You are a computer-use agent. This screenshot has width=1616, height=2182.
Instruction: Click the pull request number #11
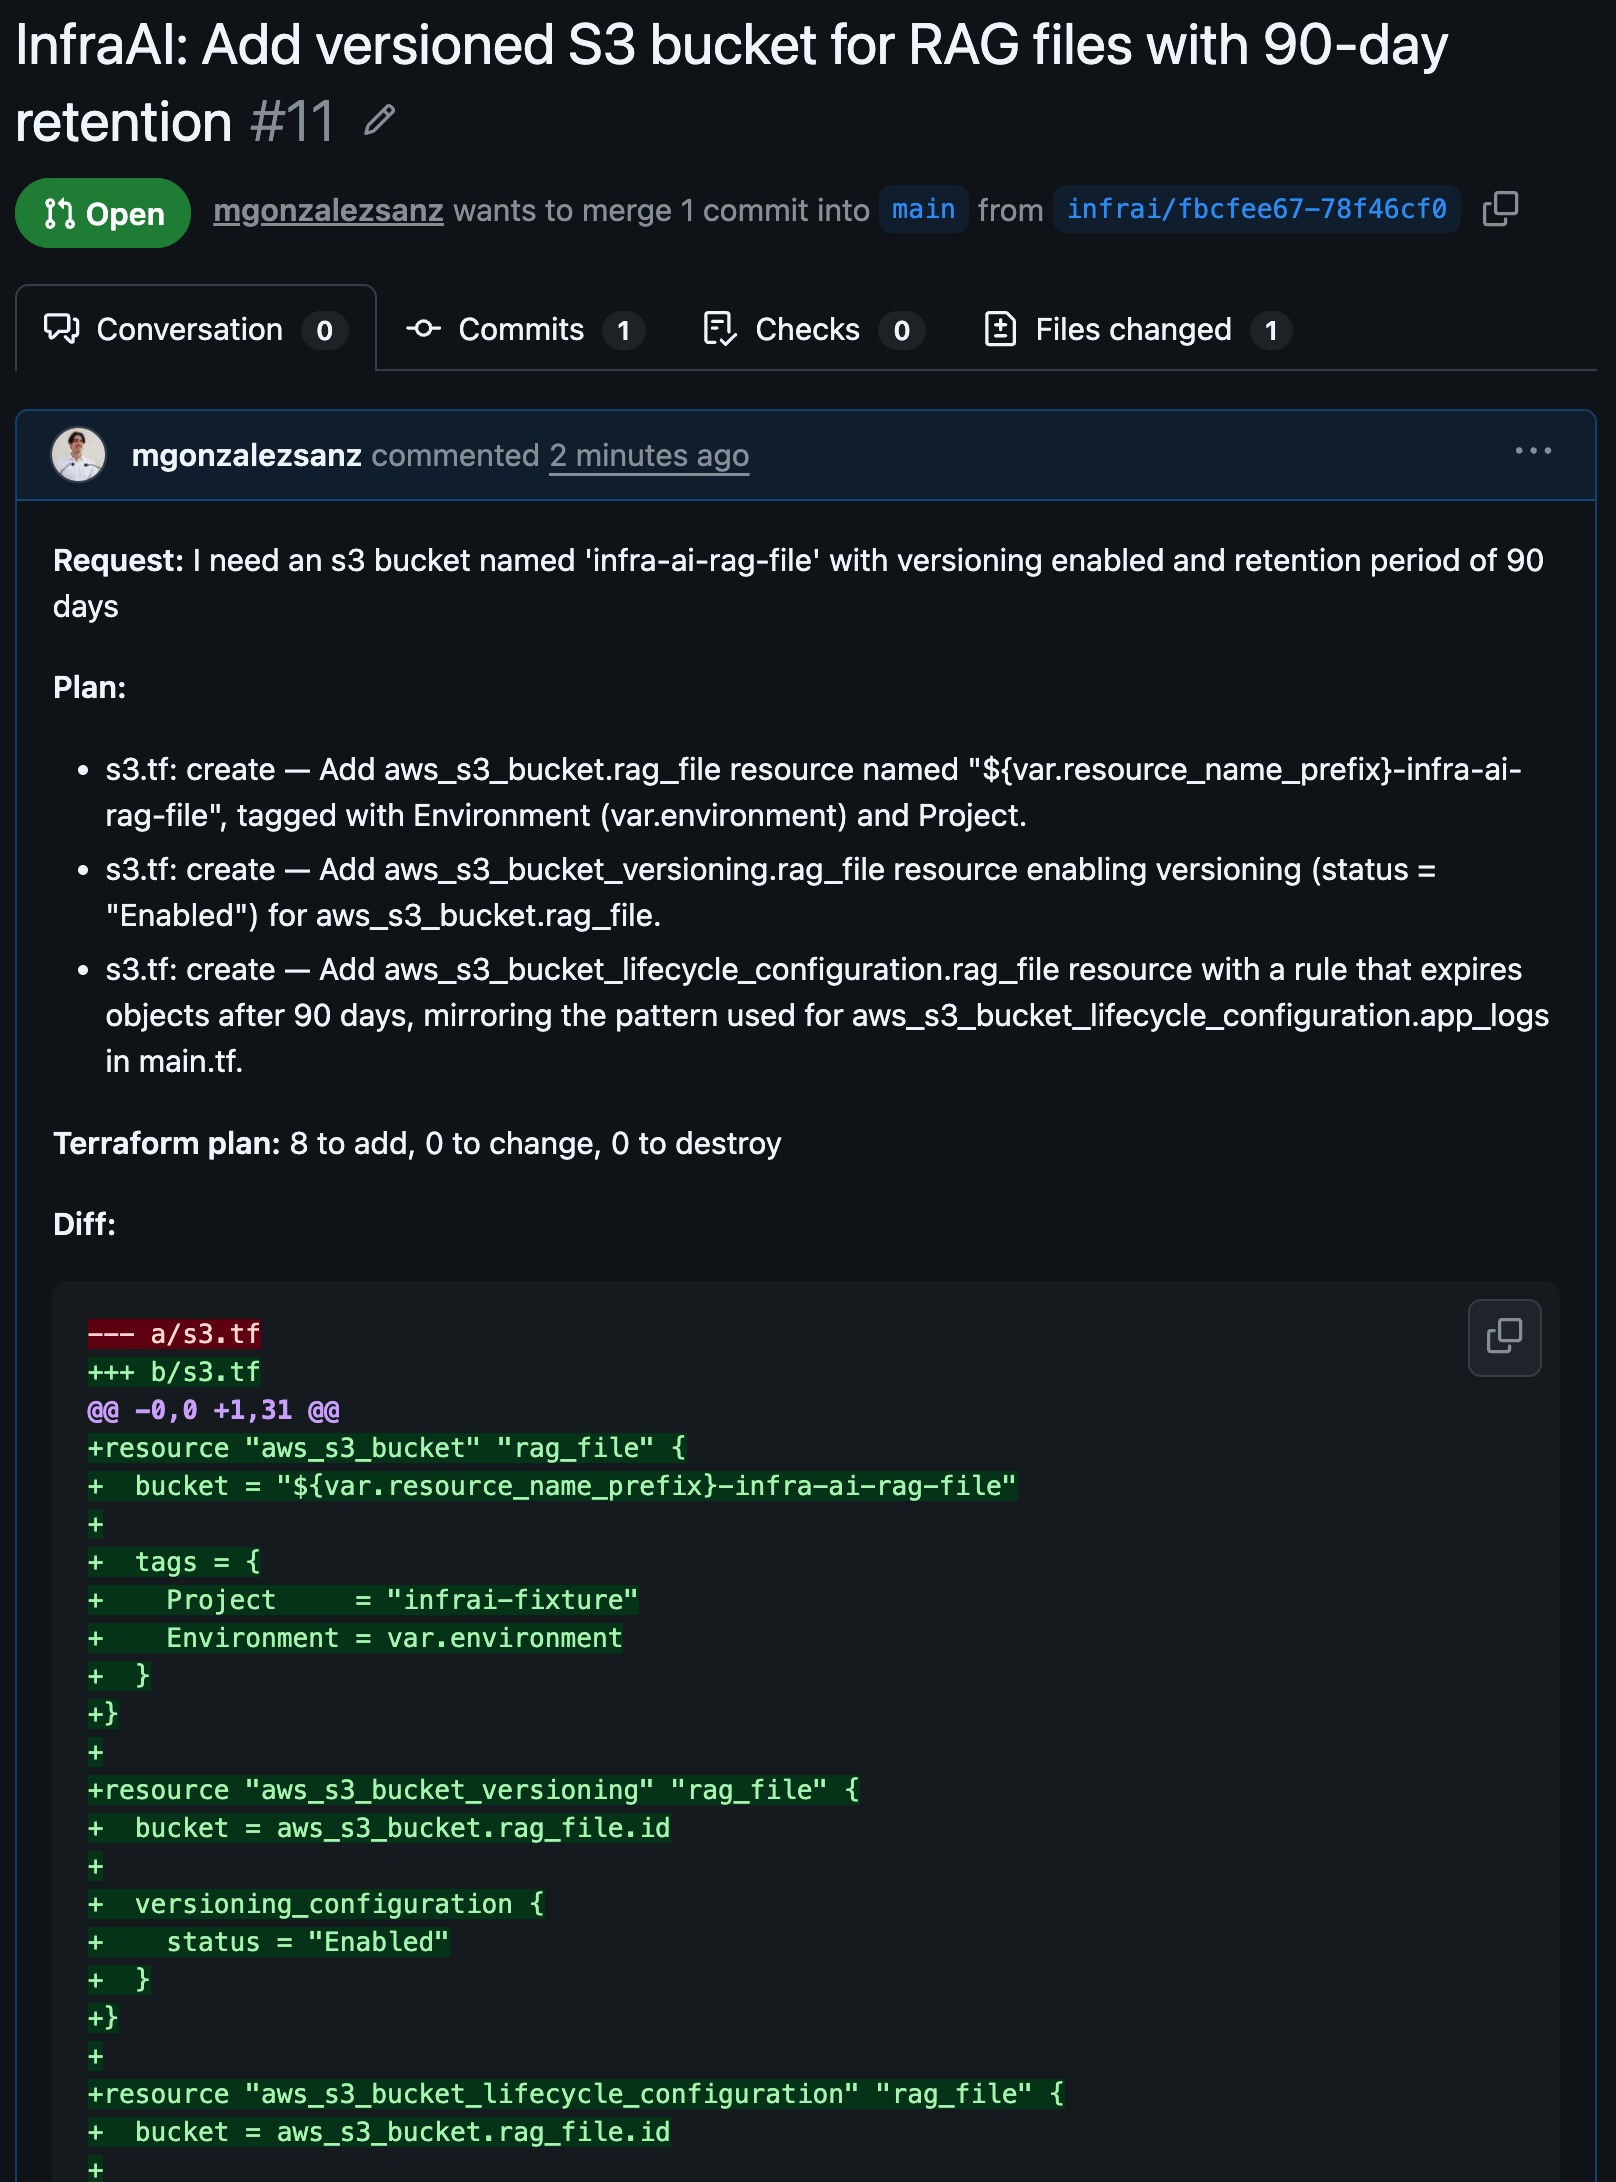coord(292,121)
